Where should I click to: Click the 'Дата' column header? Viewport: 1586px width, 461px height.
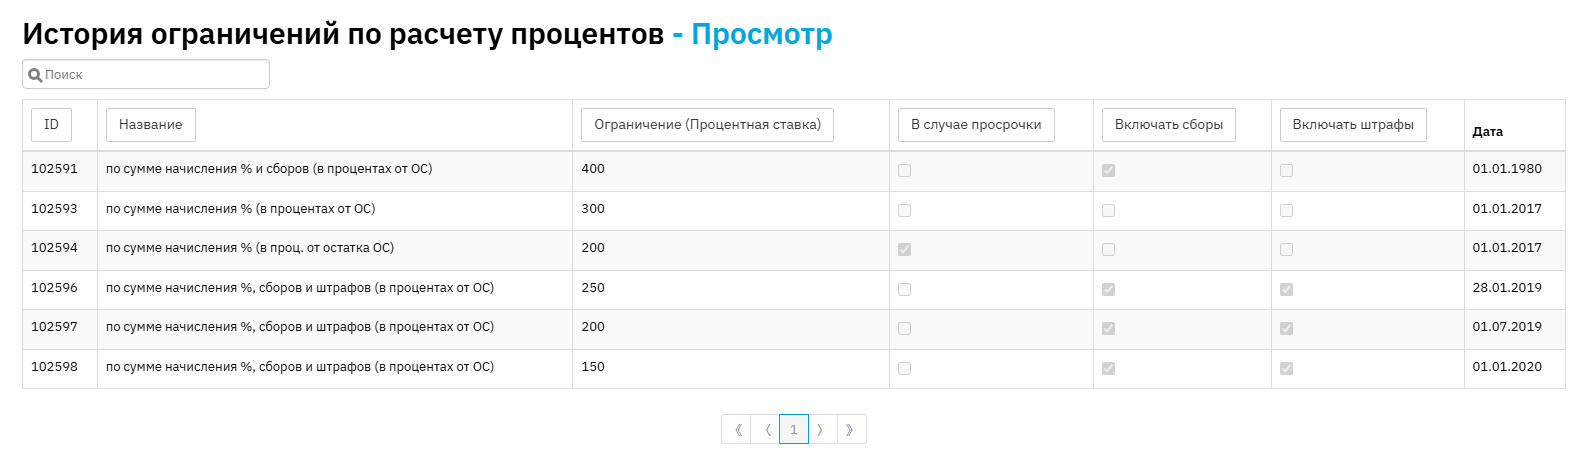[x=1487, y=131]
